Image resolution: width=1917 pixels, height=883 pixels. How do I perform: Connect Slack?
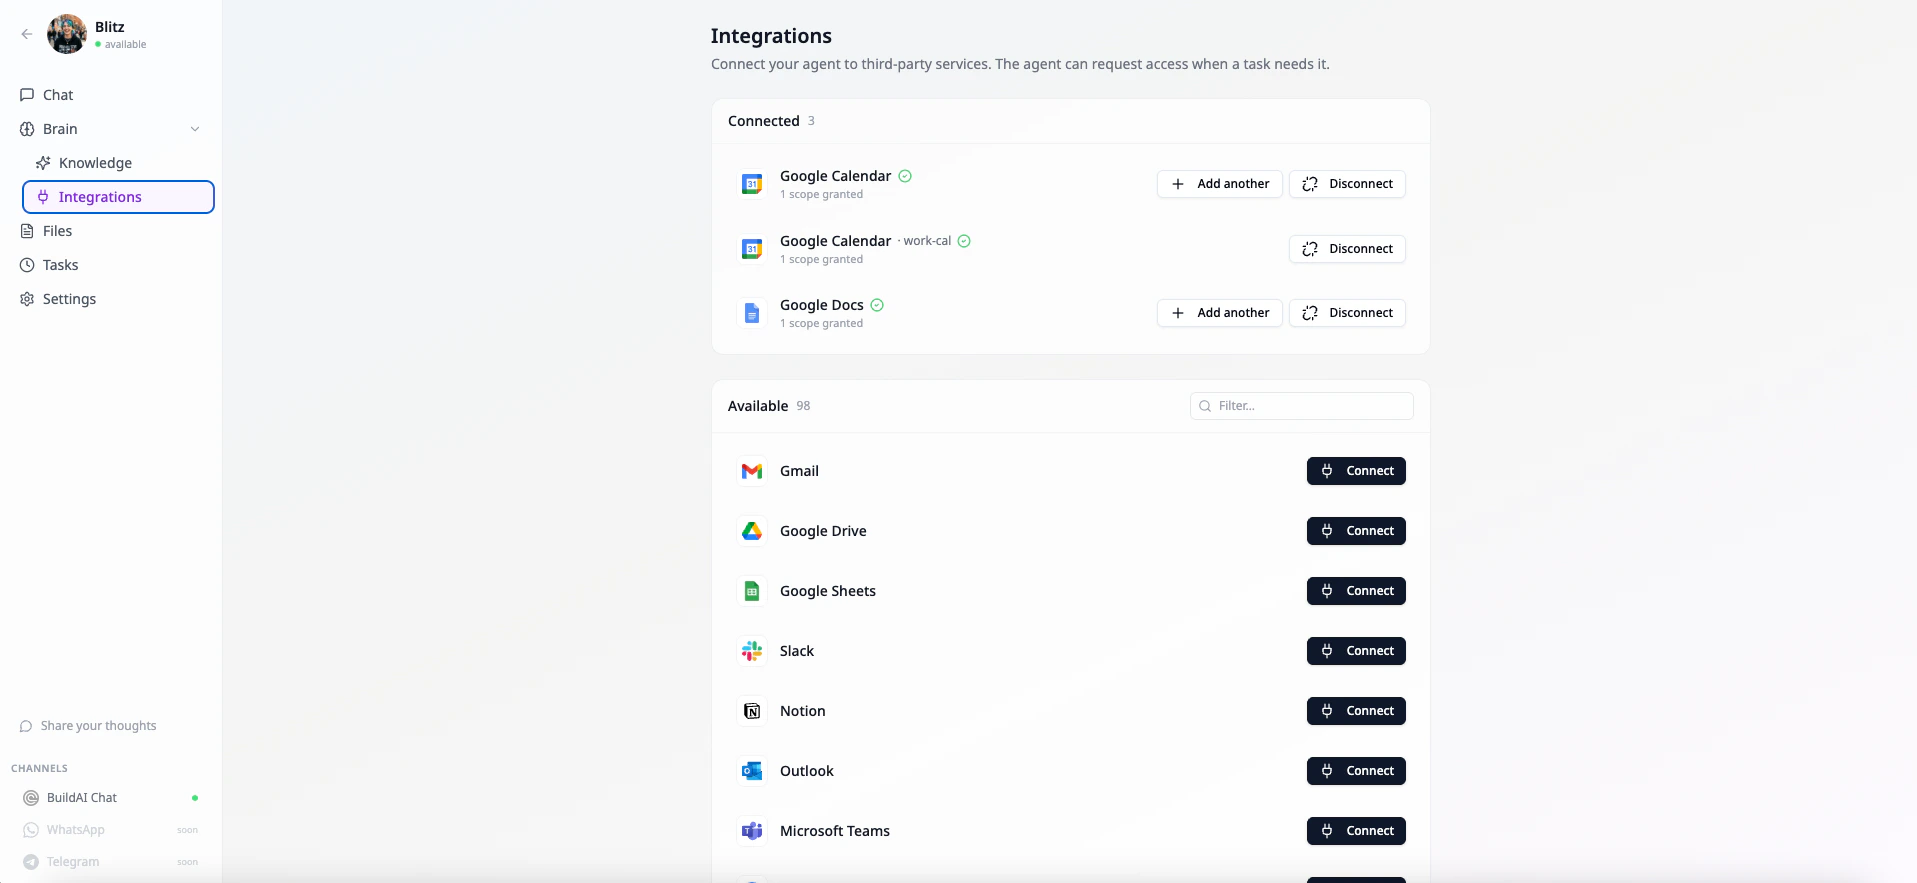(1356, 651)
